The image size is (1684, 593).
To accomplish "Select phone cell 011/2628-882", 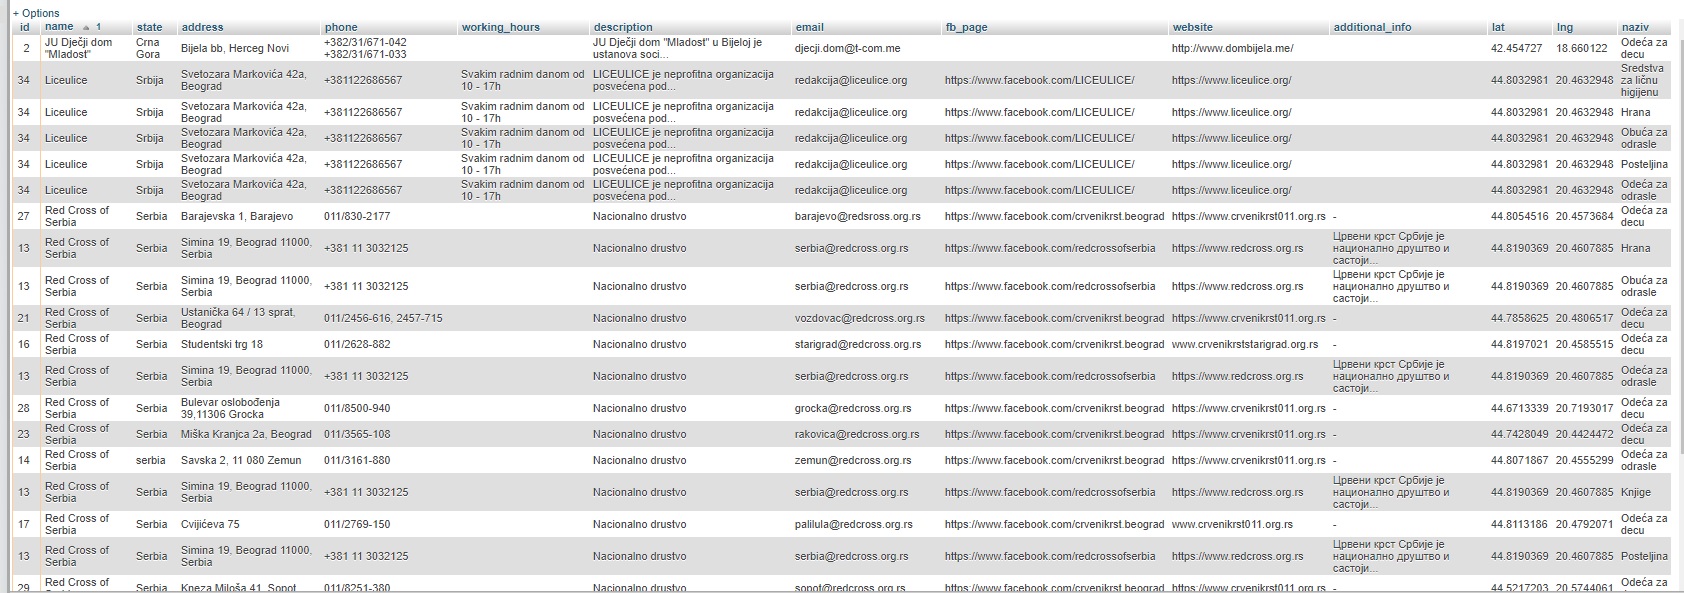I will pyautogui.click(x=357, y=344).
